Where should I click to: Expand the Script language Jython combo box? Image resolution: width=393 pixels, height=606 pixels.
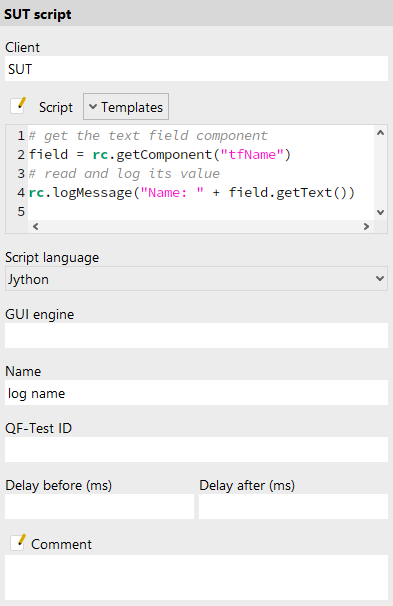(x=196, y=279)
